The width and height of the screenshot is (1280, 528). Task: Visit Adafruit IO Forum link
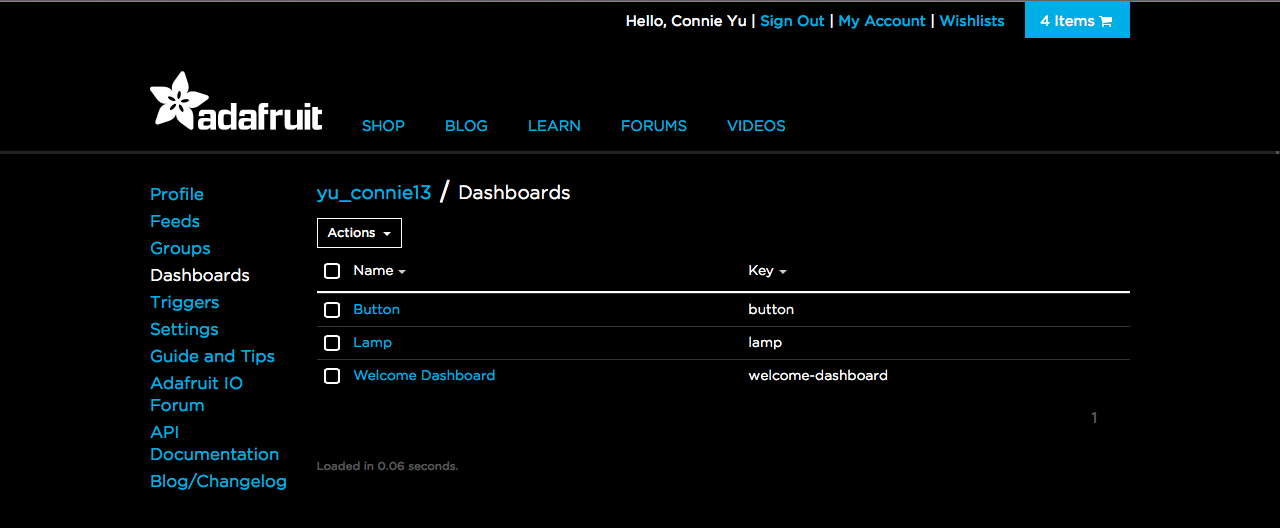click(196, 394)
